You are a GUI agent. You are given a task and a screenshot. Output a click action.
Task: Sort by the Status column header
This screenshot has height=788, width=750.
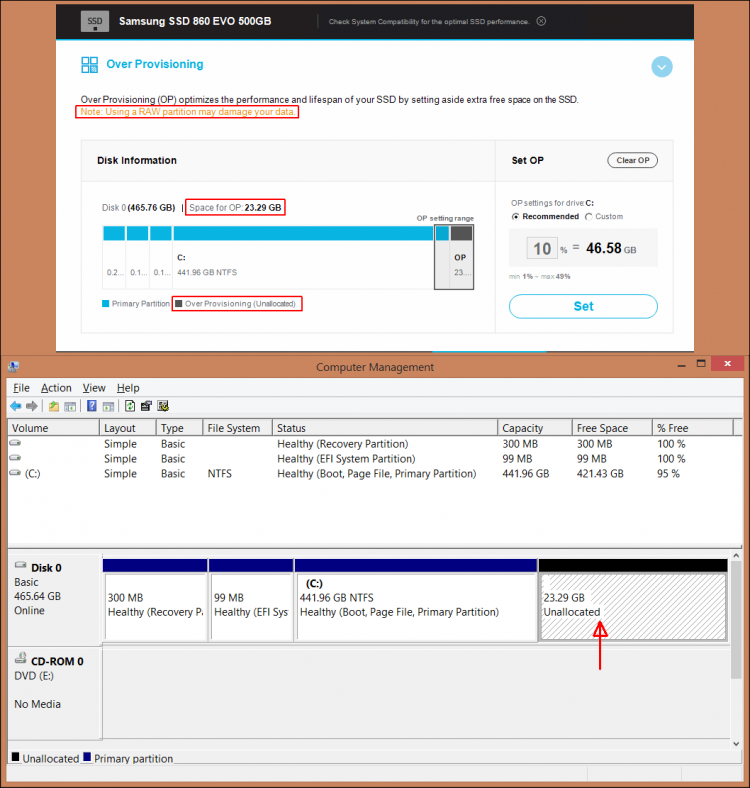point(385,428)
